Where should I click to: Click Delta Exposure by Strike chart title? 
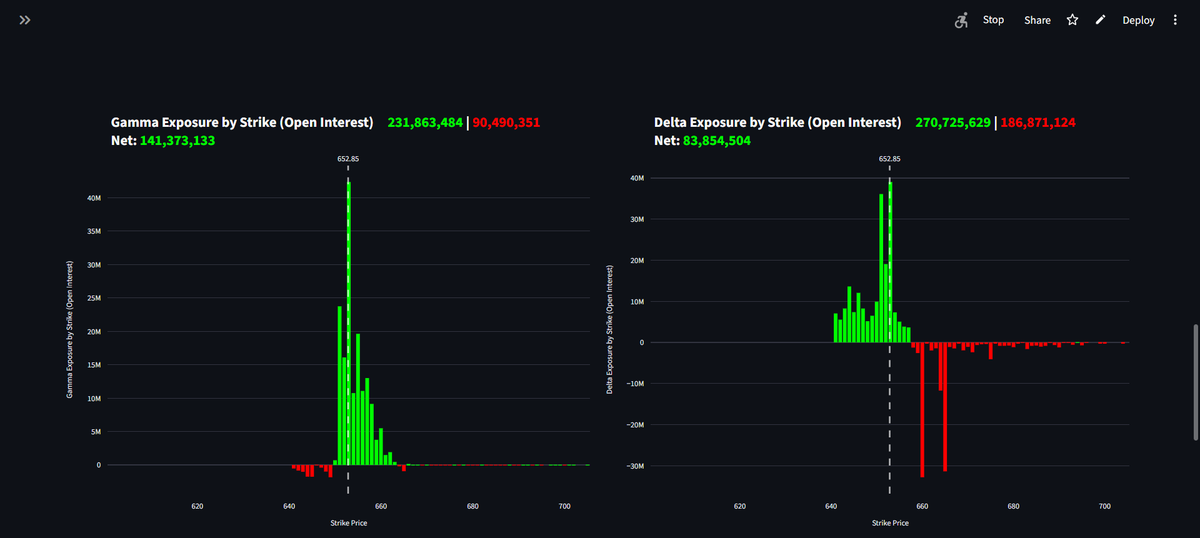[777, 122]
